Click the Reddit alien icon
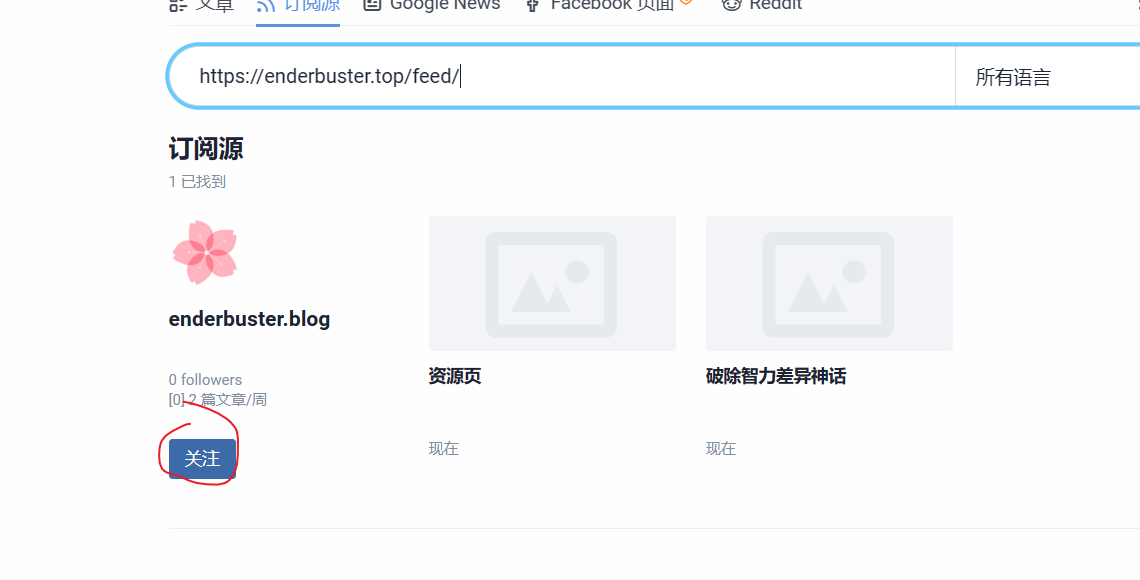The image size is (1140, 580). (732, 5)
